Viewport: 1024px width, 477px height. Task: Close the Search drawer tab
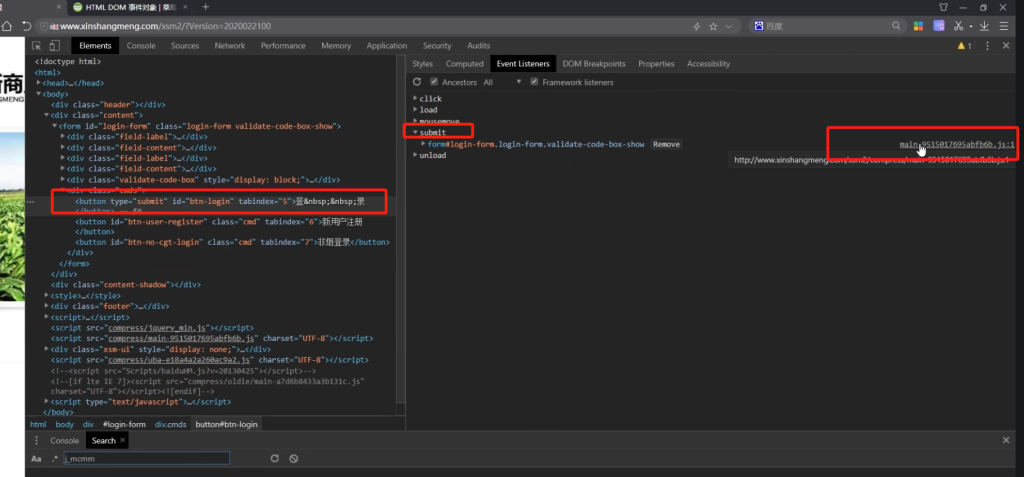(122, 440)
